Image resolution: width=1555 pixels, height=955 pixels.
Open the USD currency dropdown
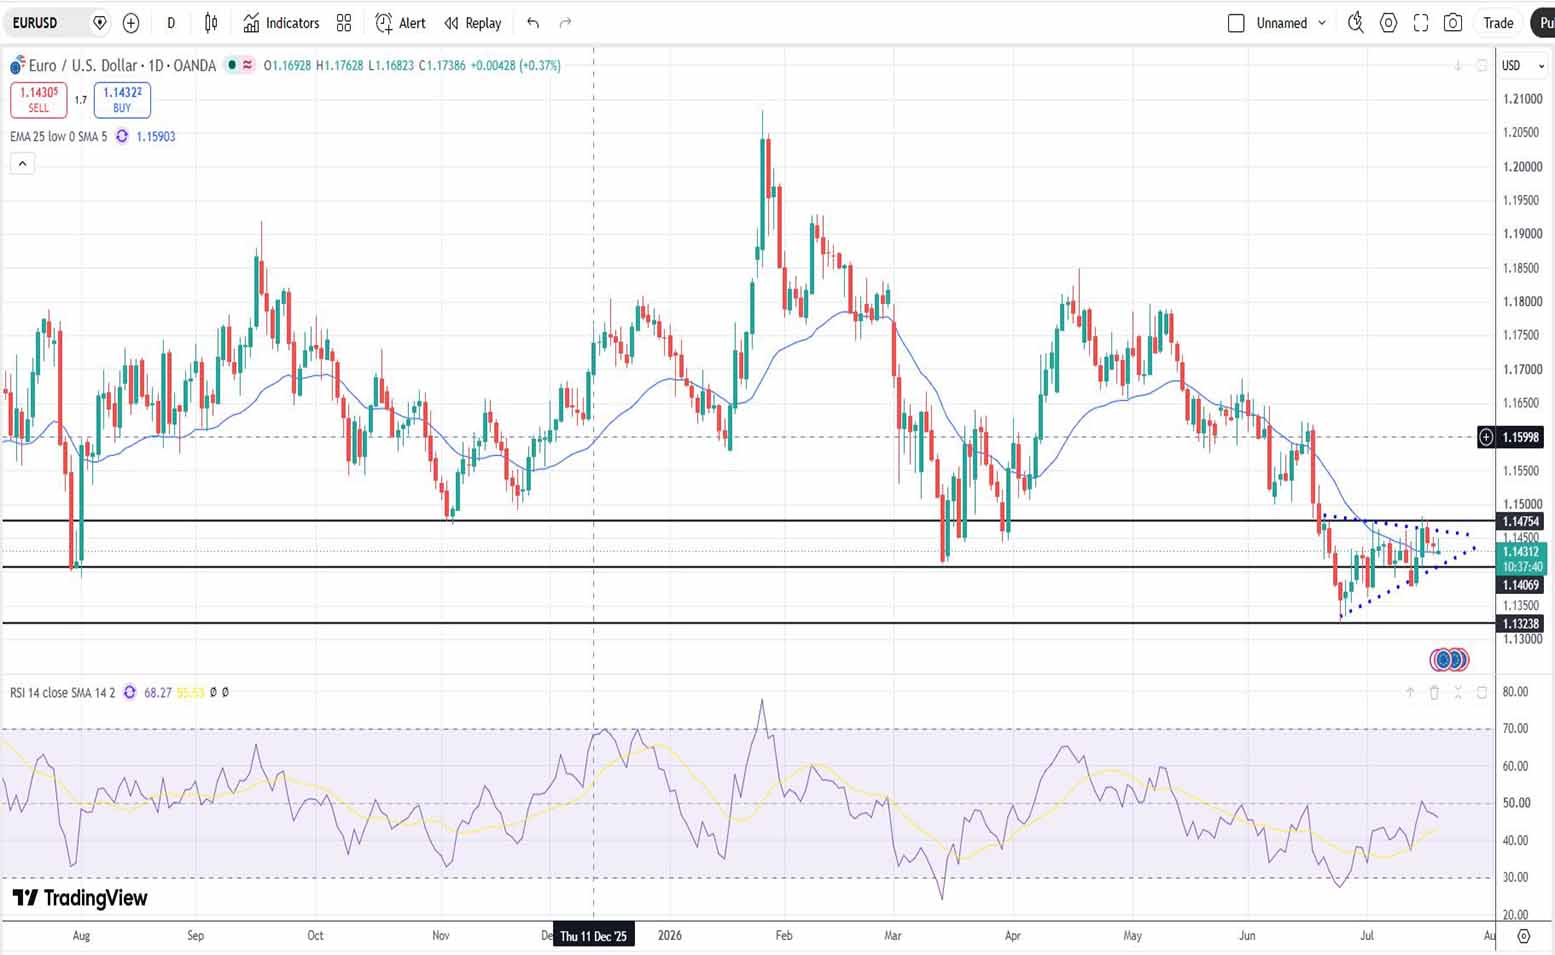click(1523, 65)
